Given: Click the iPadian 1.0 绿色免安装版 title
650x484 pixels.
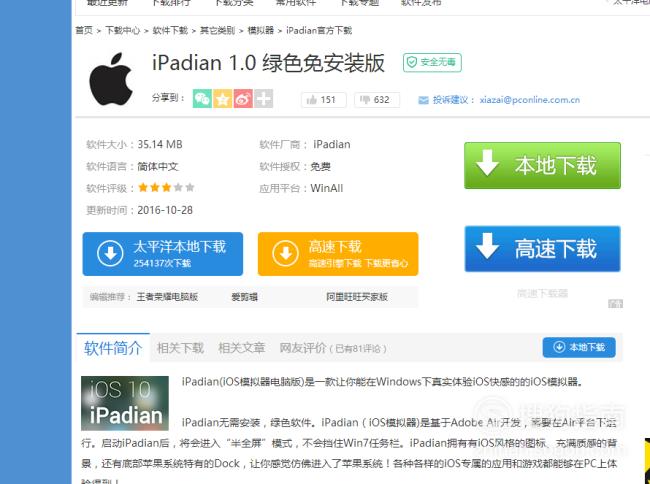Looking at the screenshot, I should (x=269, y=63).
